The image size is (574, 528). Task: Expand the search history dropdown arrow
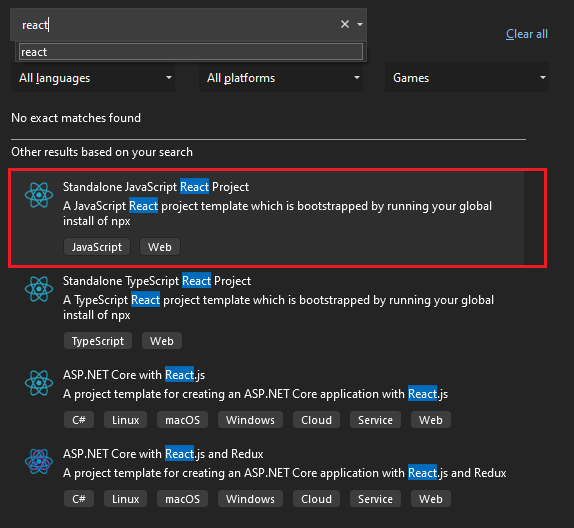[360, 24]
